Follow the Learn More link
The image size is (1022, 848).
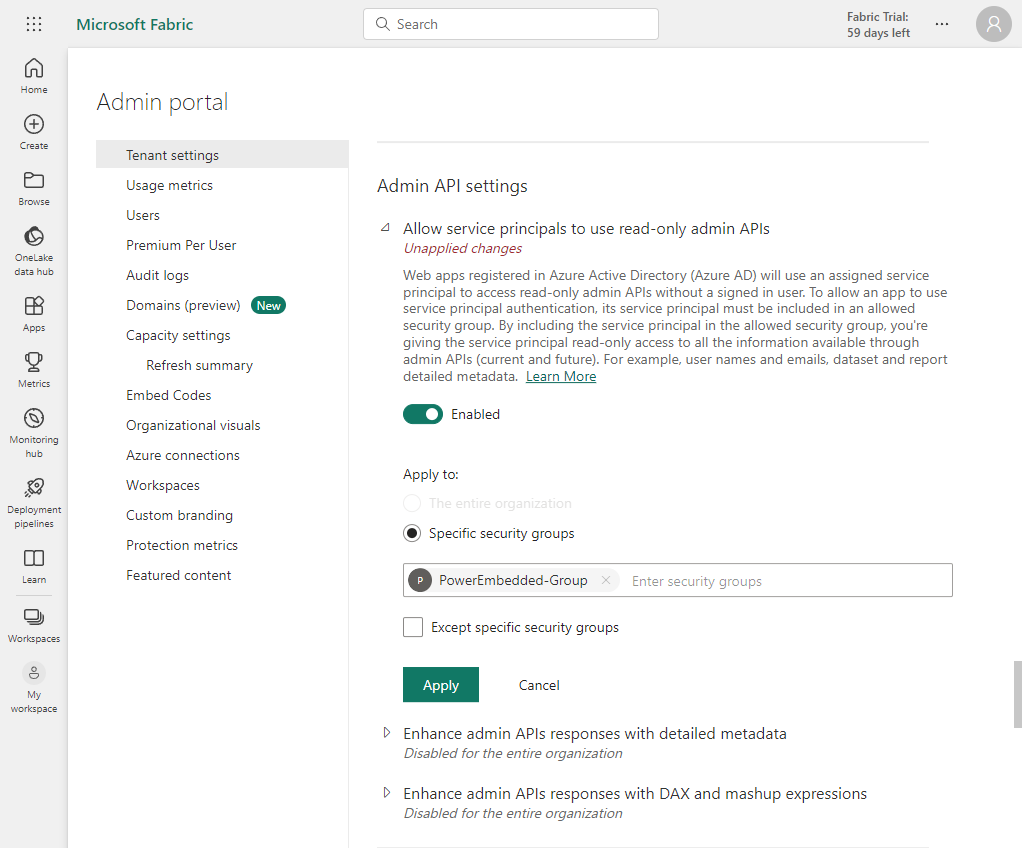[x=561, y=376]
